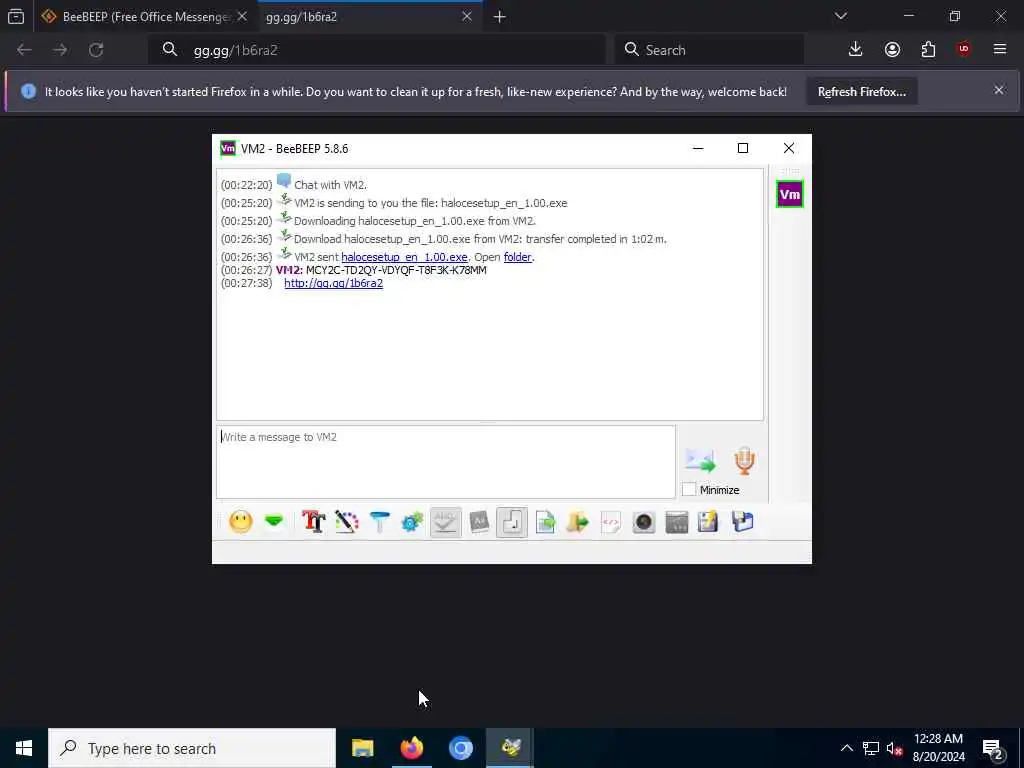Click the Firefox Search box
The width and height of the screenshot is (1024, 768).
pos(709,50)
